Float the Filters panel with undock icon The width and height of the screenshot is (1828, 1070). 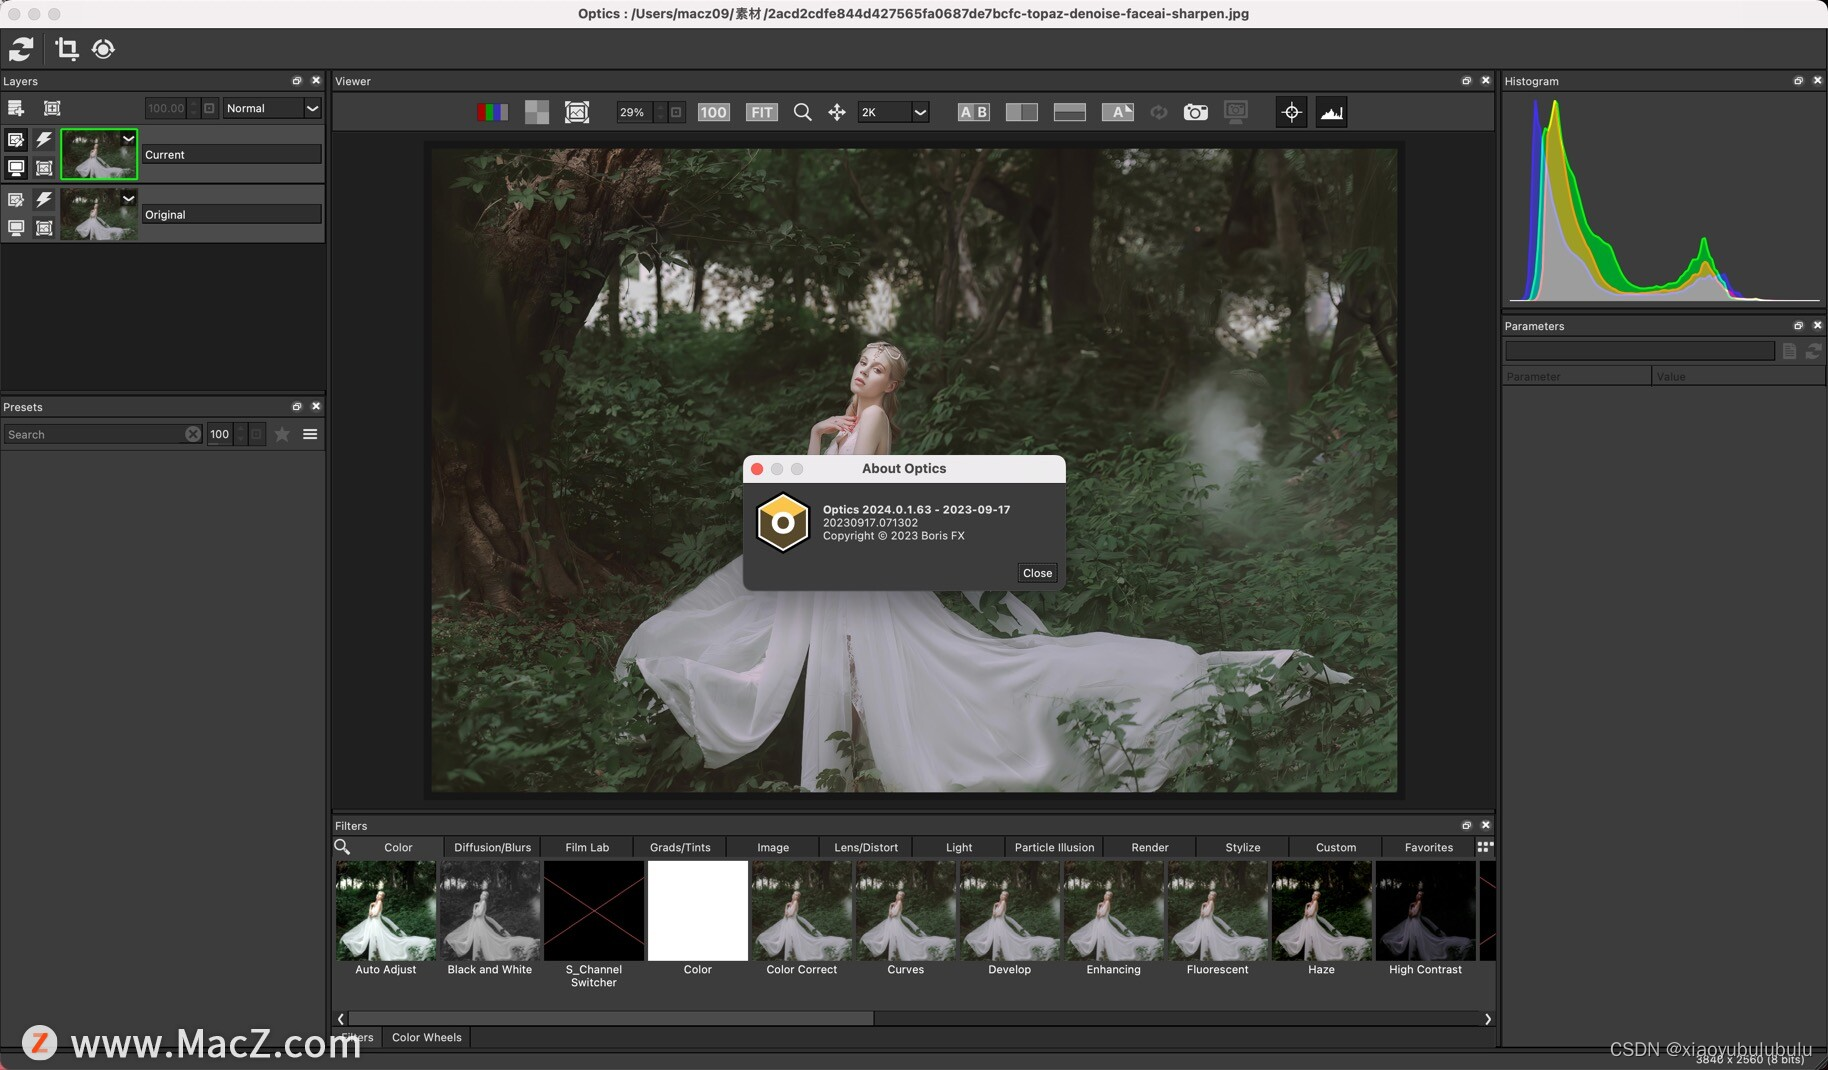click(1466, 825)
